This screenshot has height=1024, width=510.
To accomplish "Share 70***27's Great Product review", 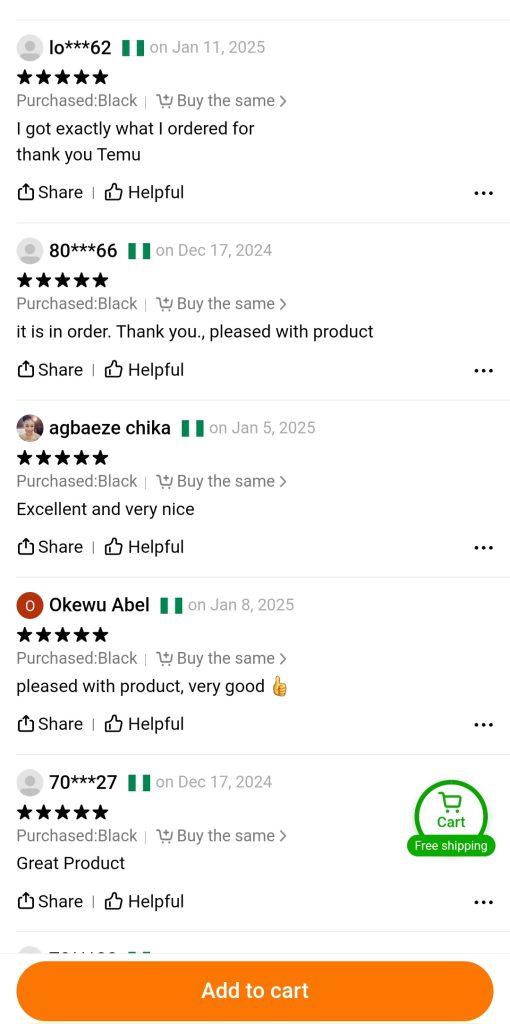I will (50, 901).
